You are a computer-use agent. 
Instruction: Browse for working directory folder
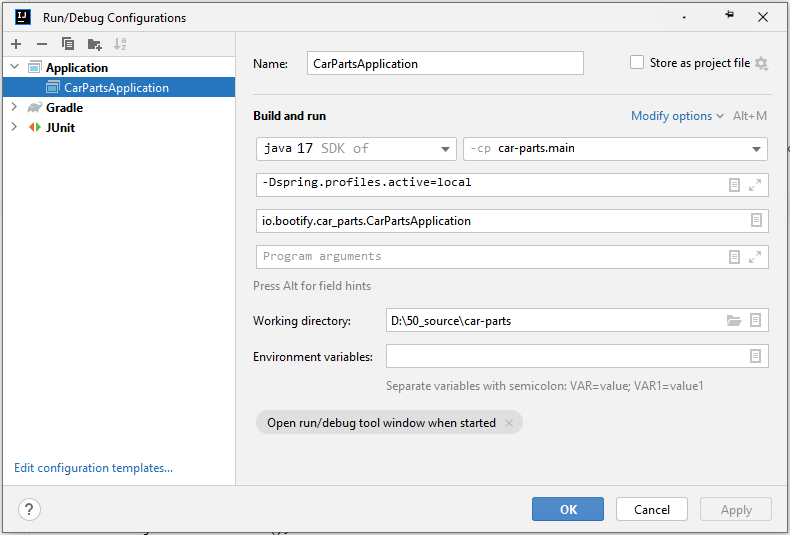point(734,320)
